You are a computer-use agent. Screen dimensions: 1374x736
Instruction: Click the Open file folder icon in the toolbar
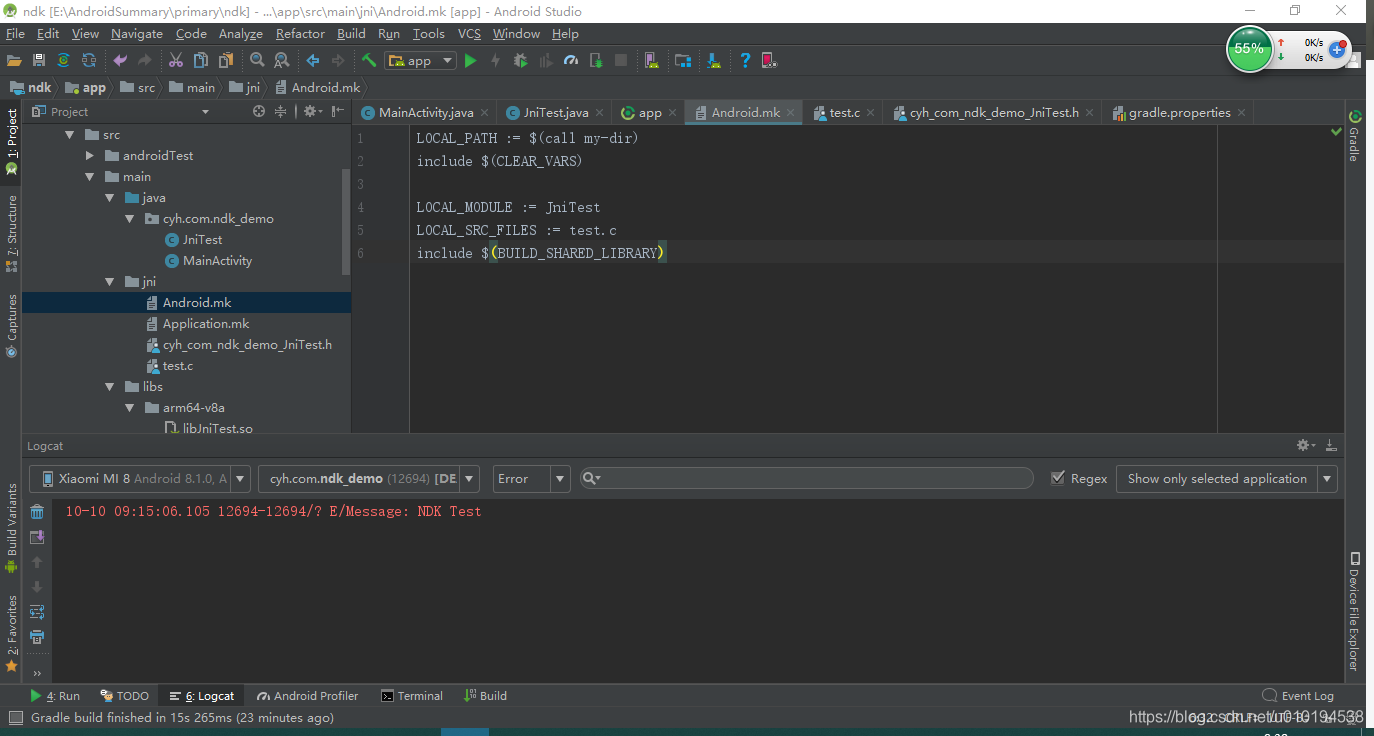(14, 60)
